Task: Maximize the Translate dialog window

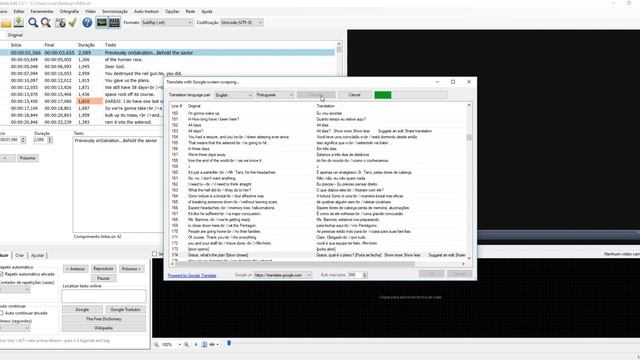Action: (x=453, y=82)
